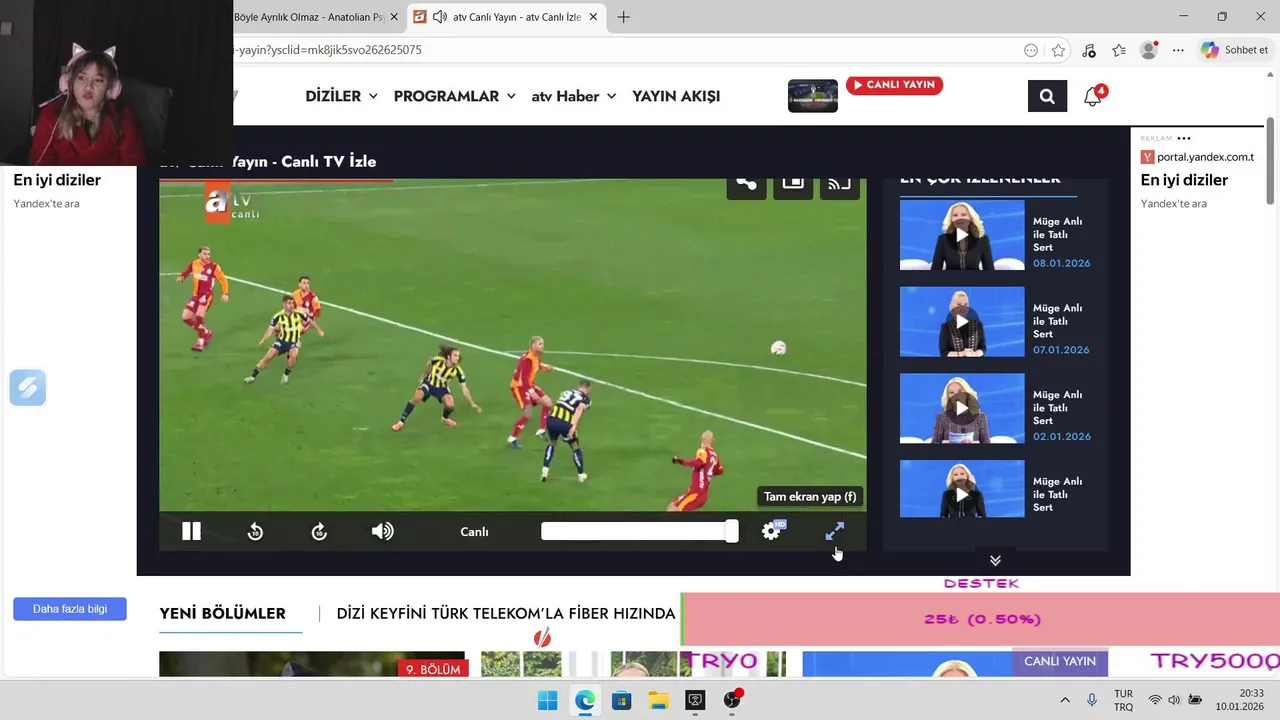This screenshot has width=1280, height=720.
Task: Expand the DİZİLER dropdown menu
Action: point(341,96)
